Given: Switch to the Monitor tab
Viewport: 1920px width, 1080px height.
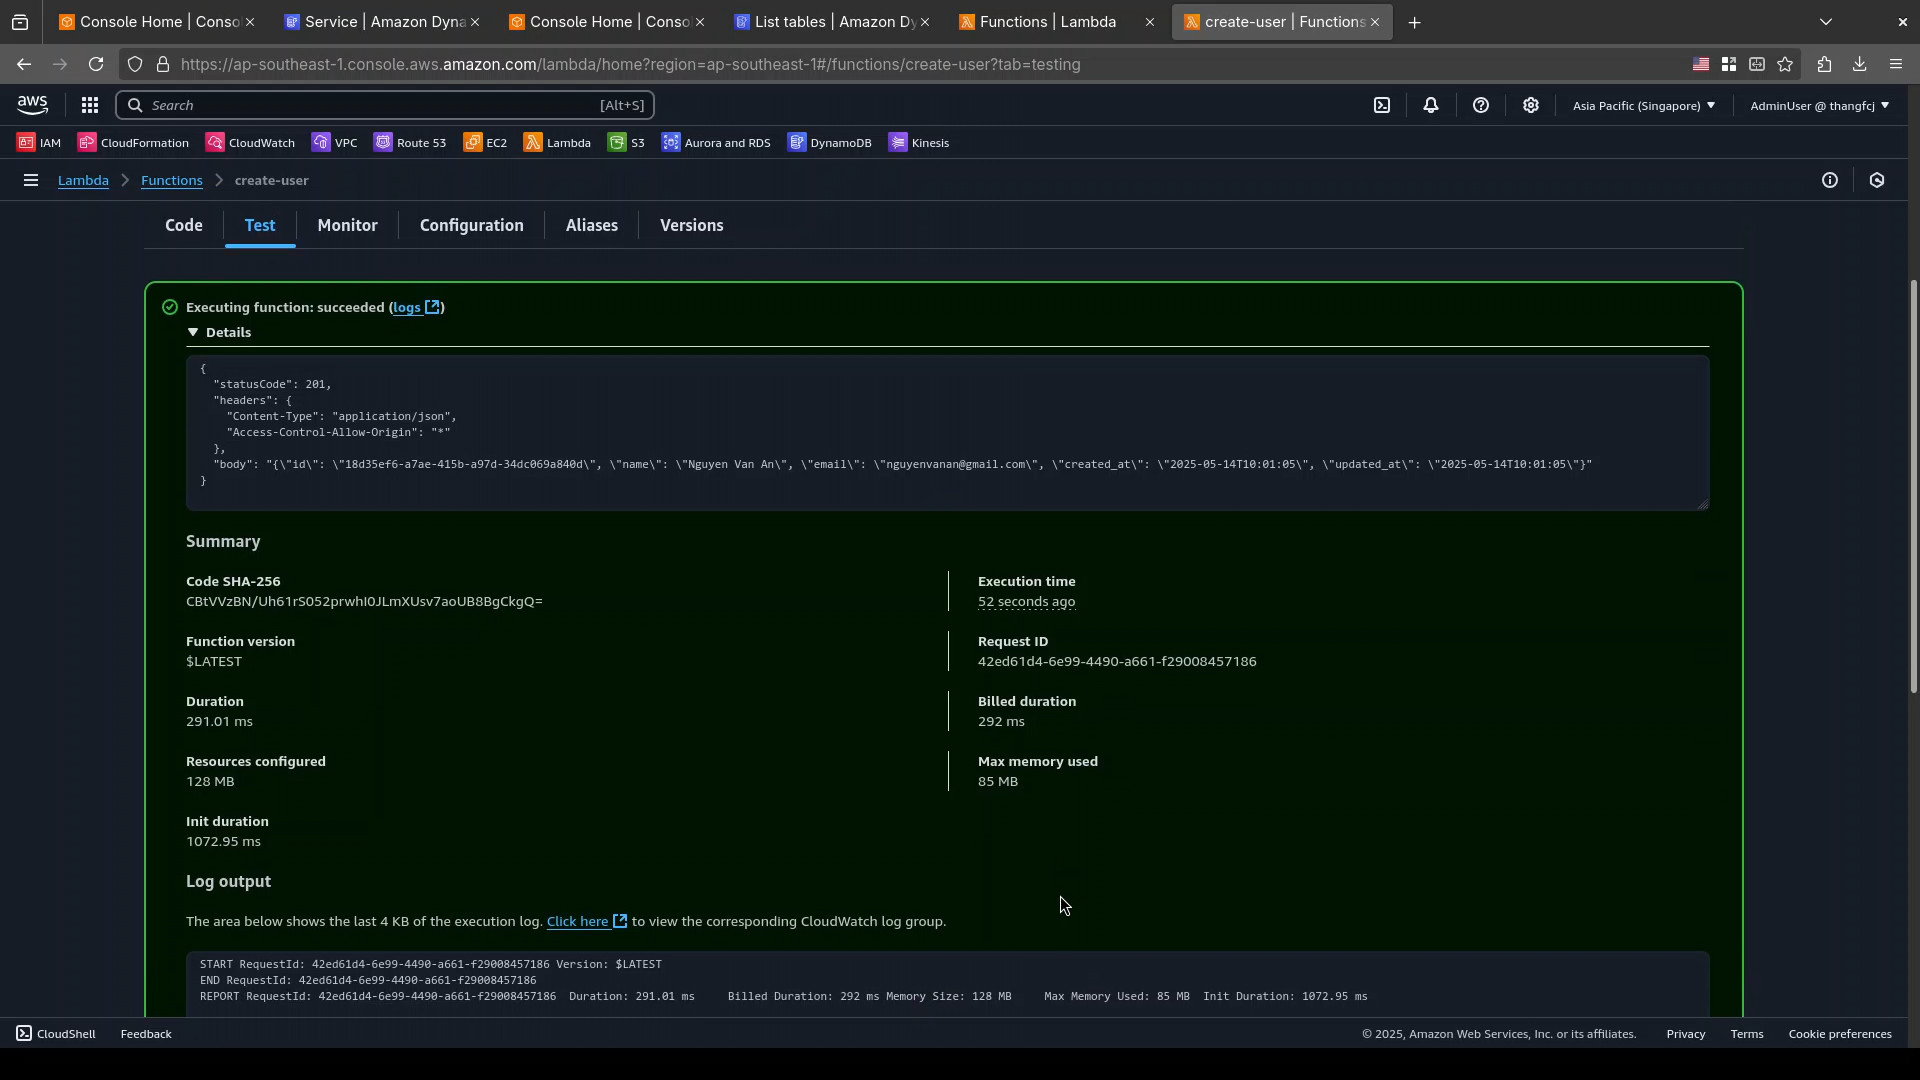Looking at the screenshot, I should tap(347, 226).
